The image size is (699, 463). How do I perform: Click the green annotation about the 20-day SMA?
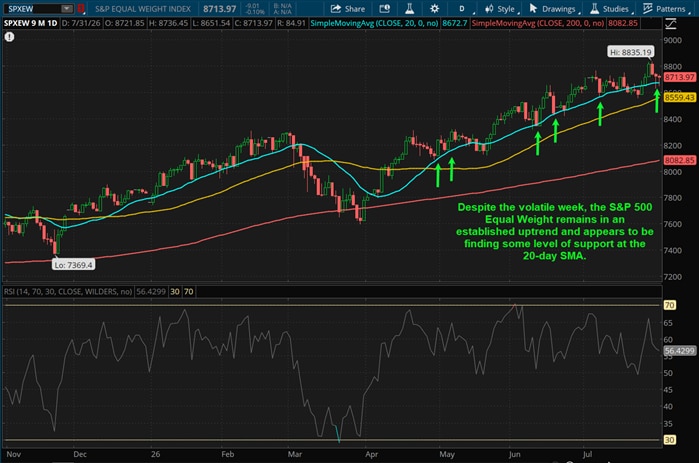555,231
